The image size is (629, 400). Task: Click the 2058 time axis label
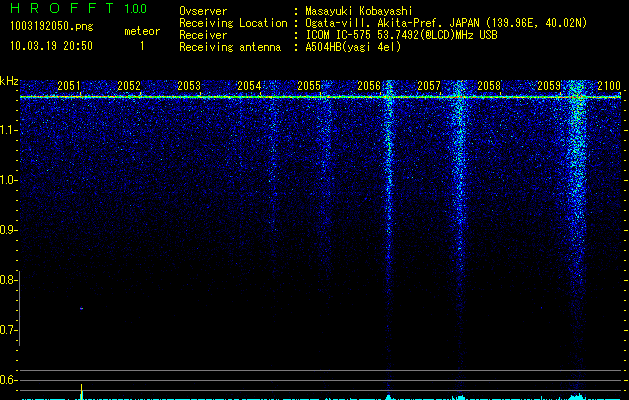(489, 86)
